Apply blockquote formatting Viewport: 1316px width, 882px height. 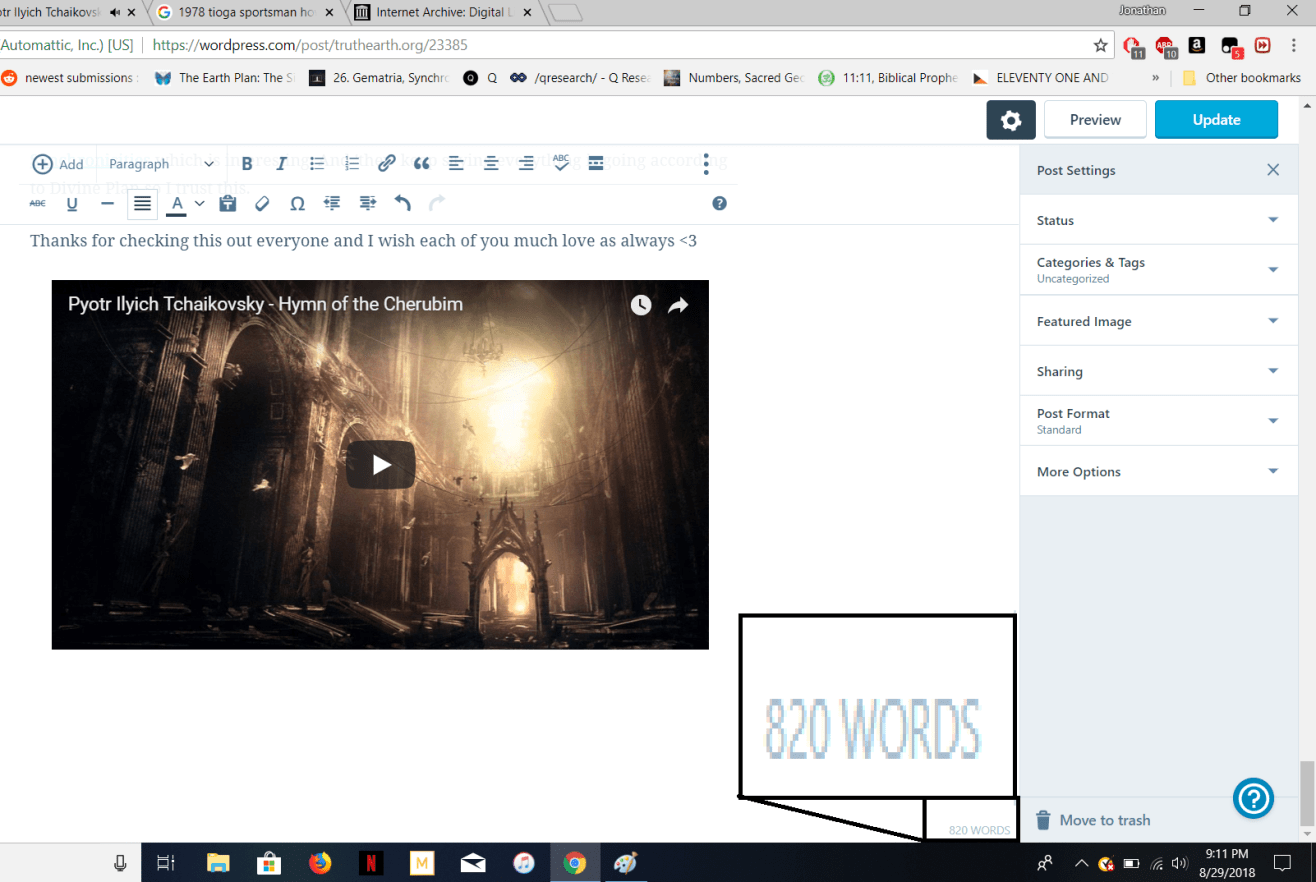point(421,164)
